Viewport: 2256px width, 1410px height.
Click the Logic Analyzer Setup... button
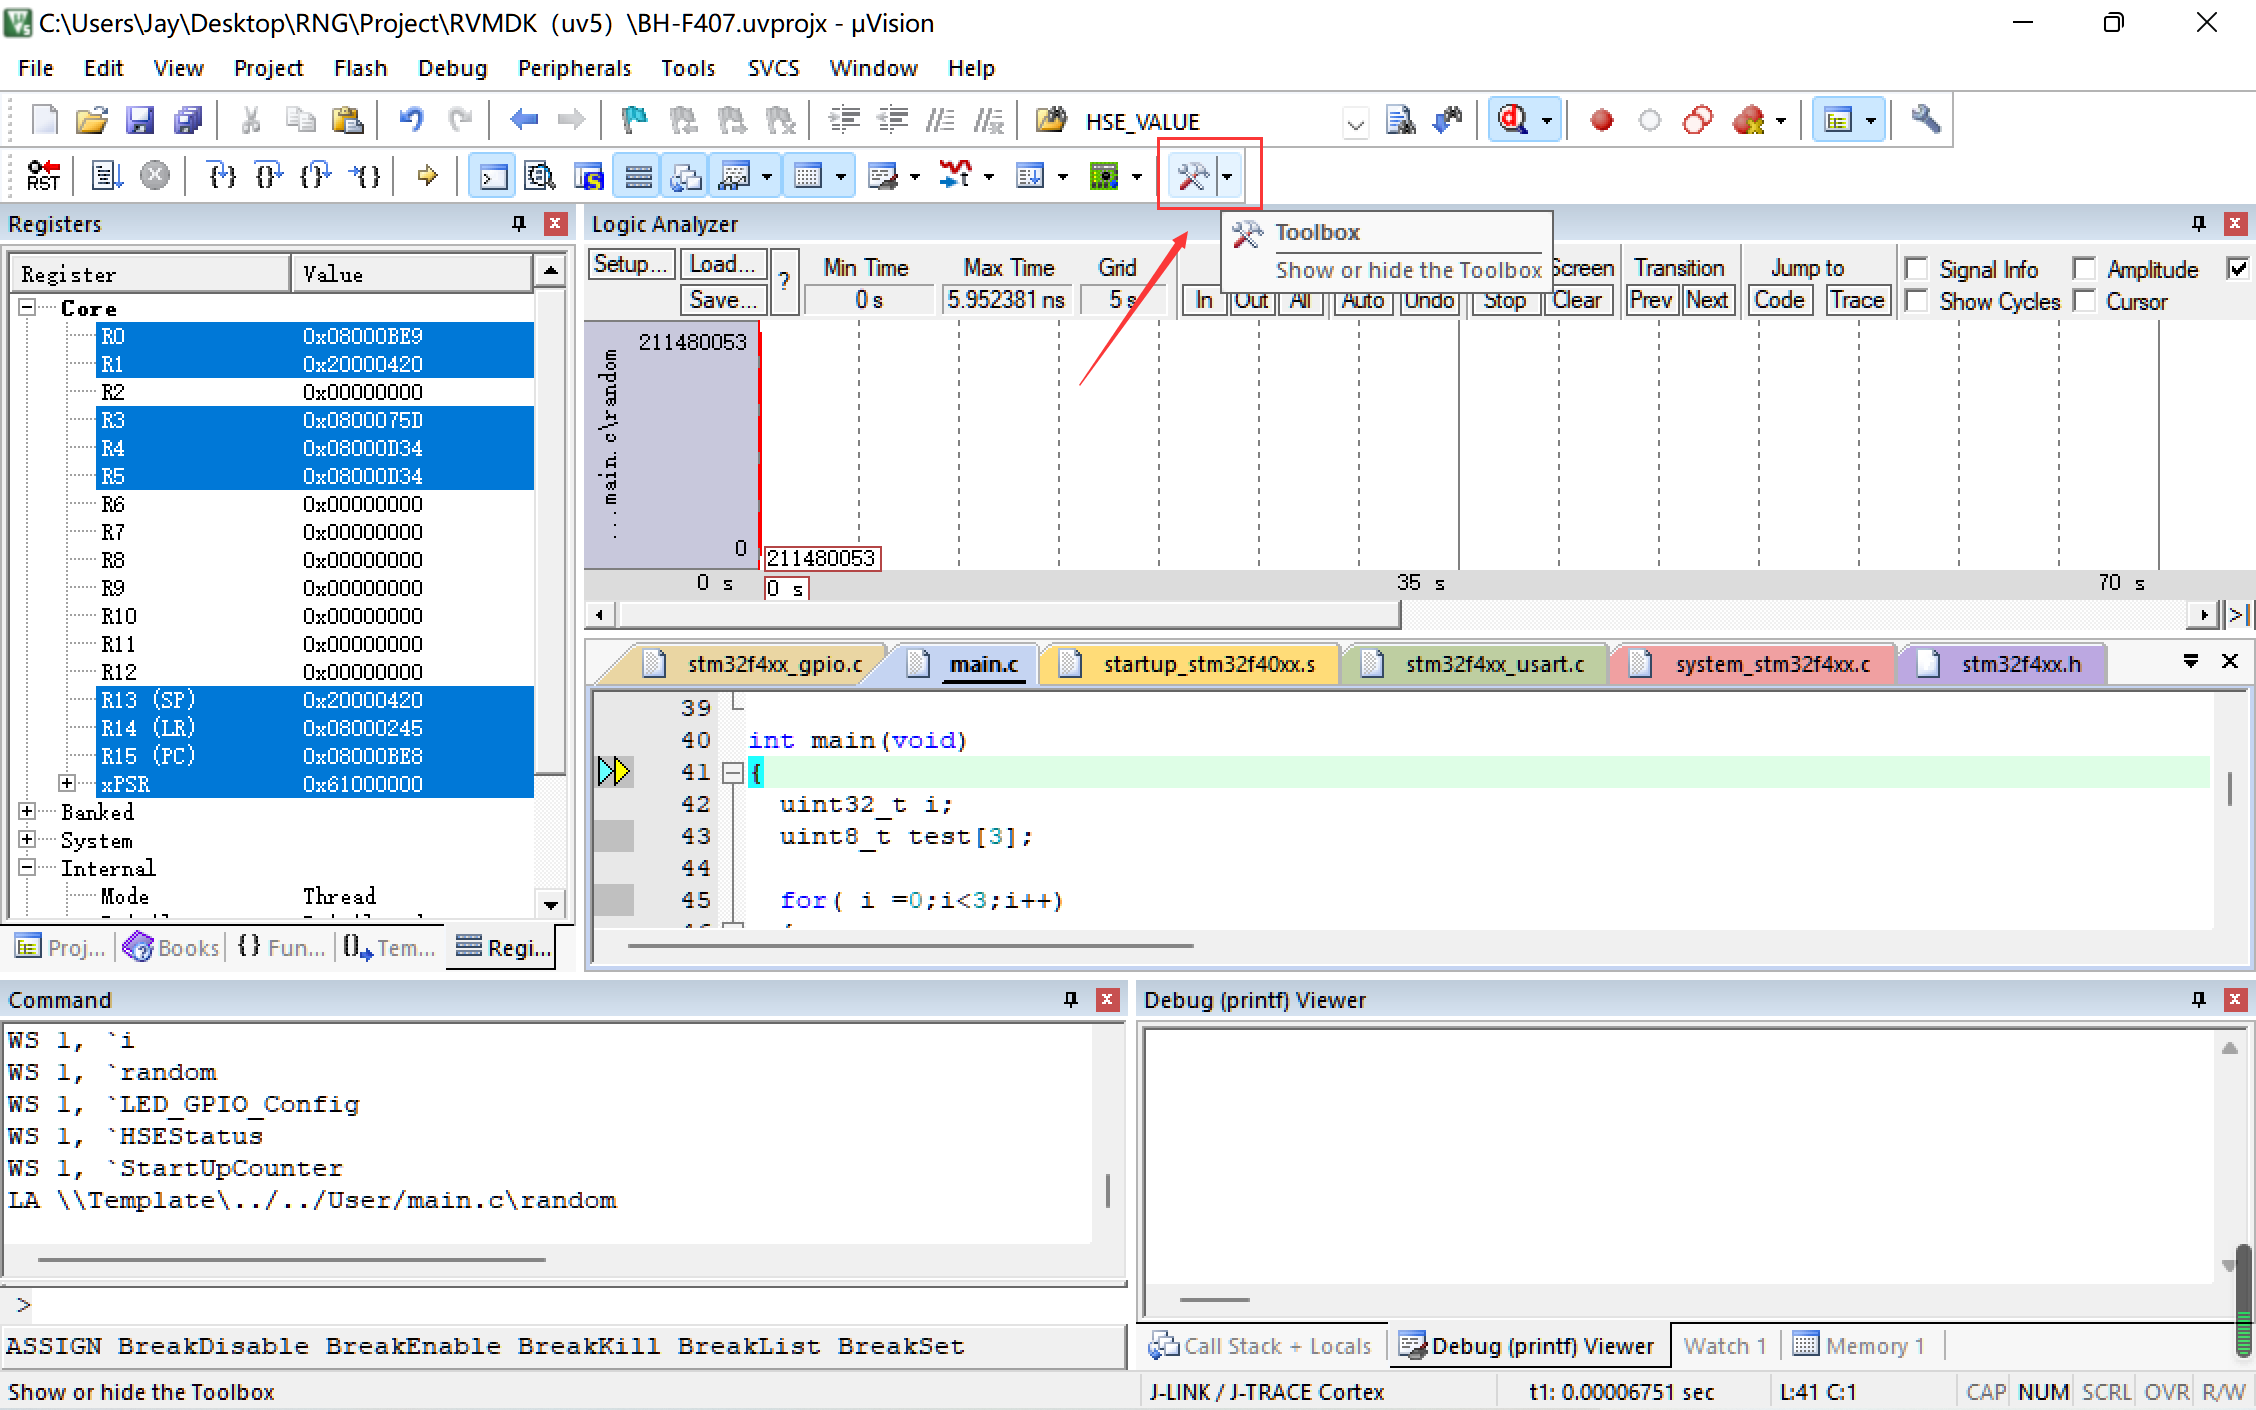(630, 265)
